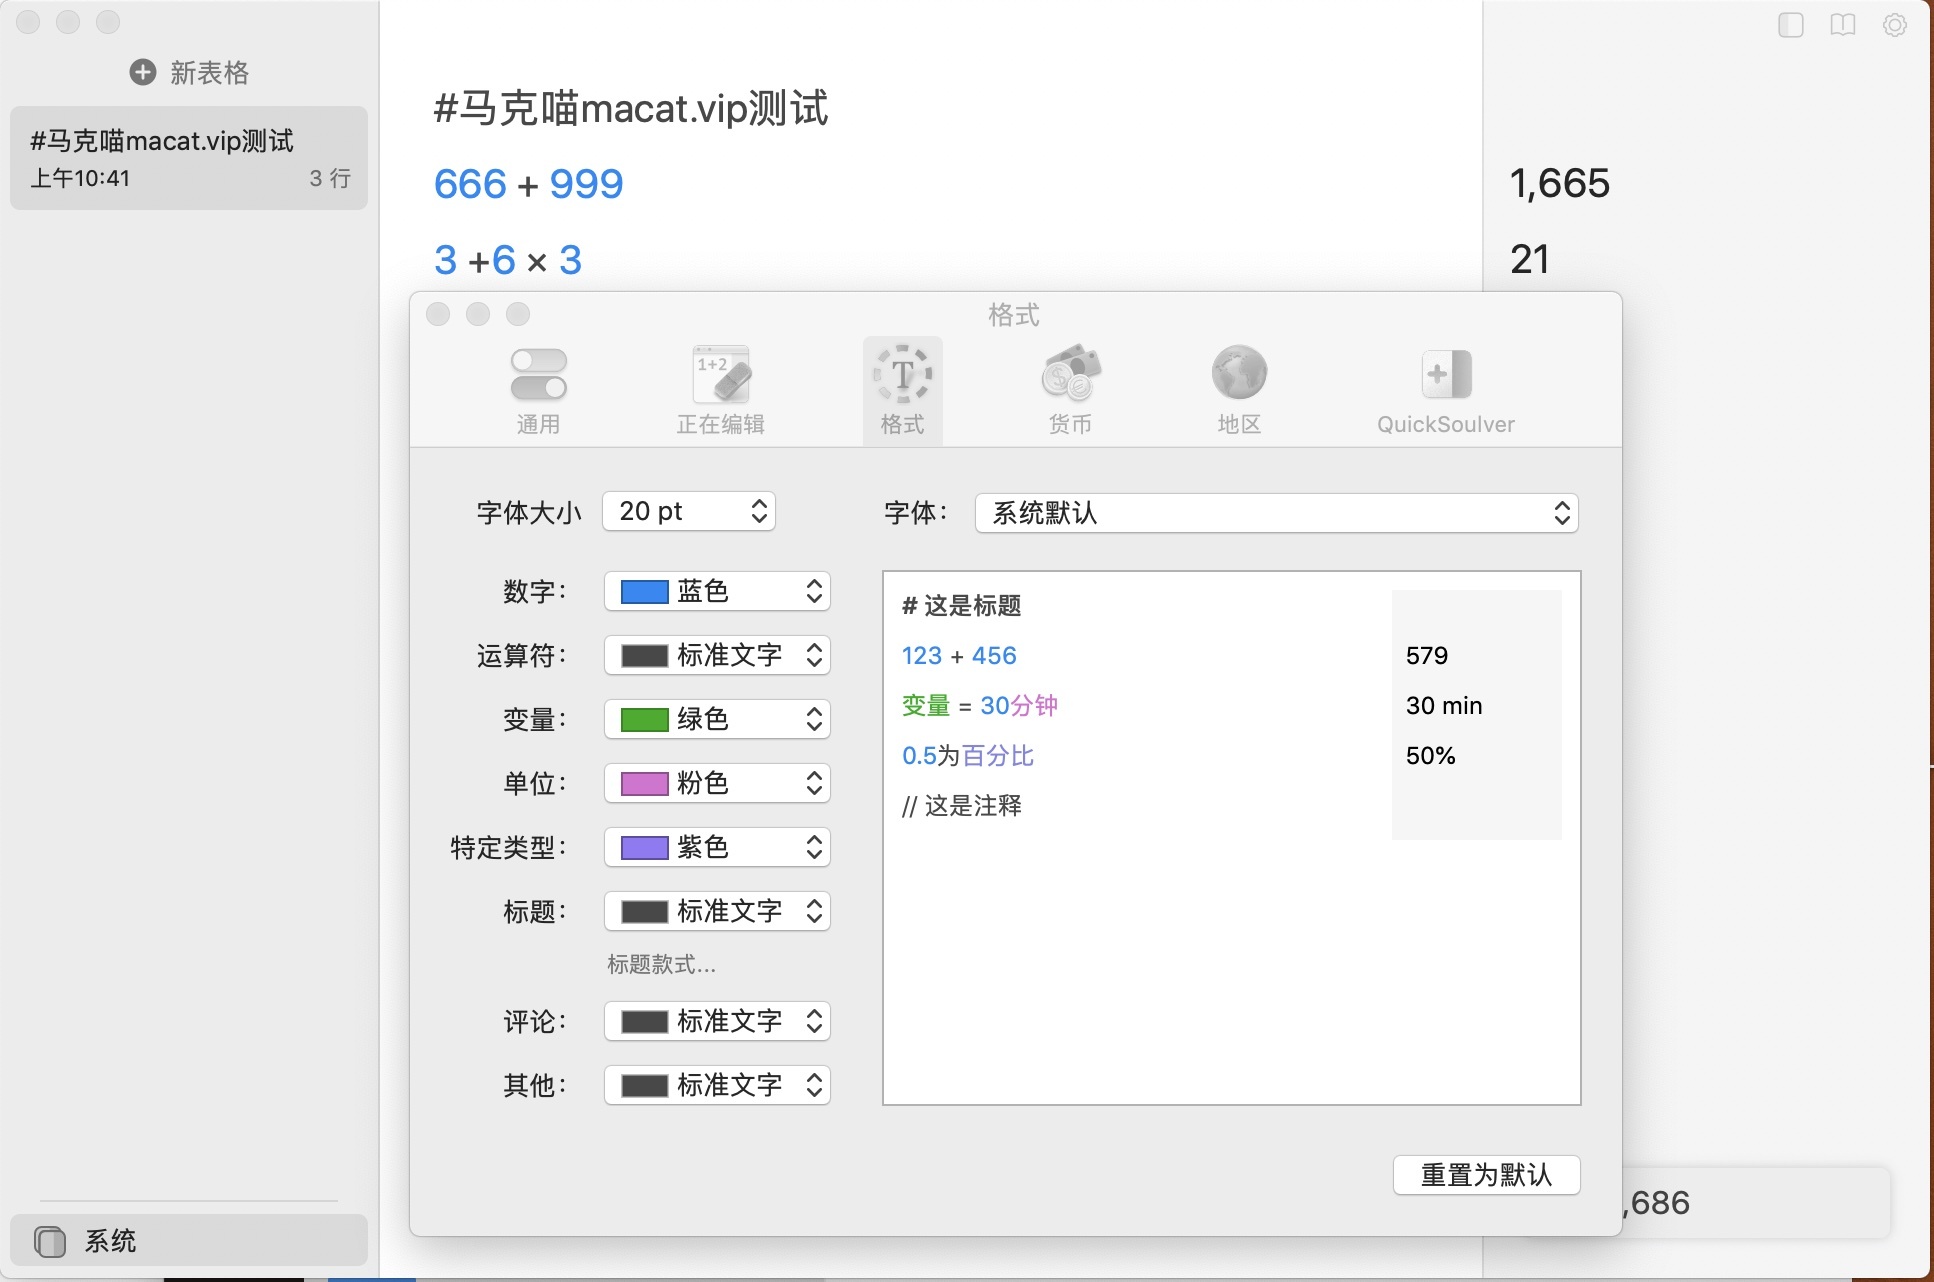Open the gear settings icon at top right
The image size is (1934, 1282).
(1895, 25)
